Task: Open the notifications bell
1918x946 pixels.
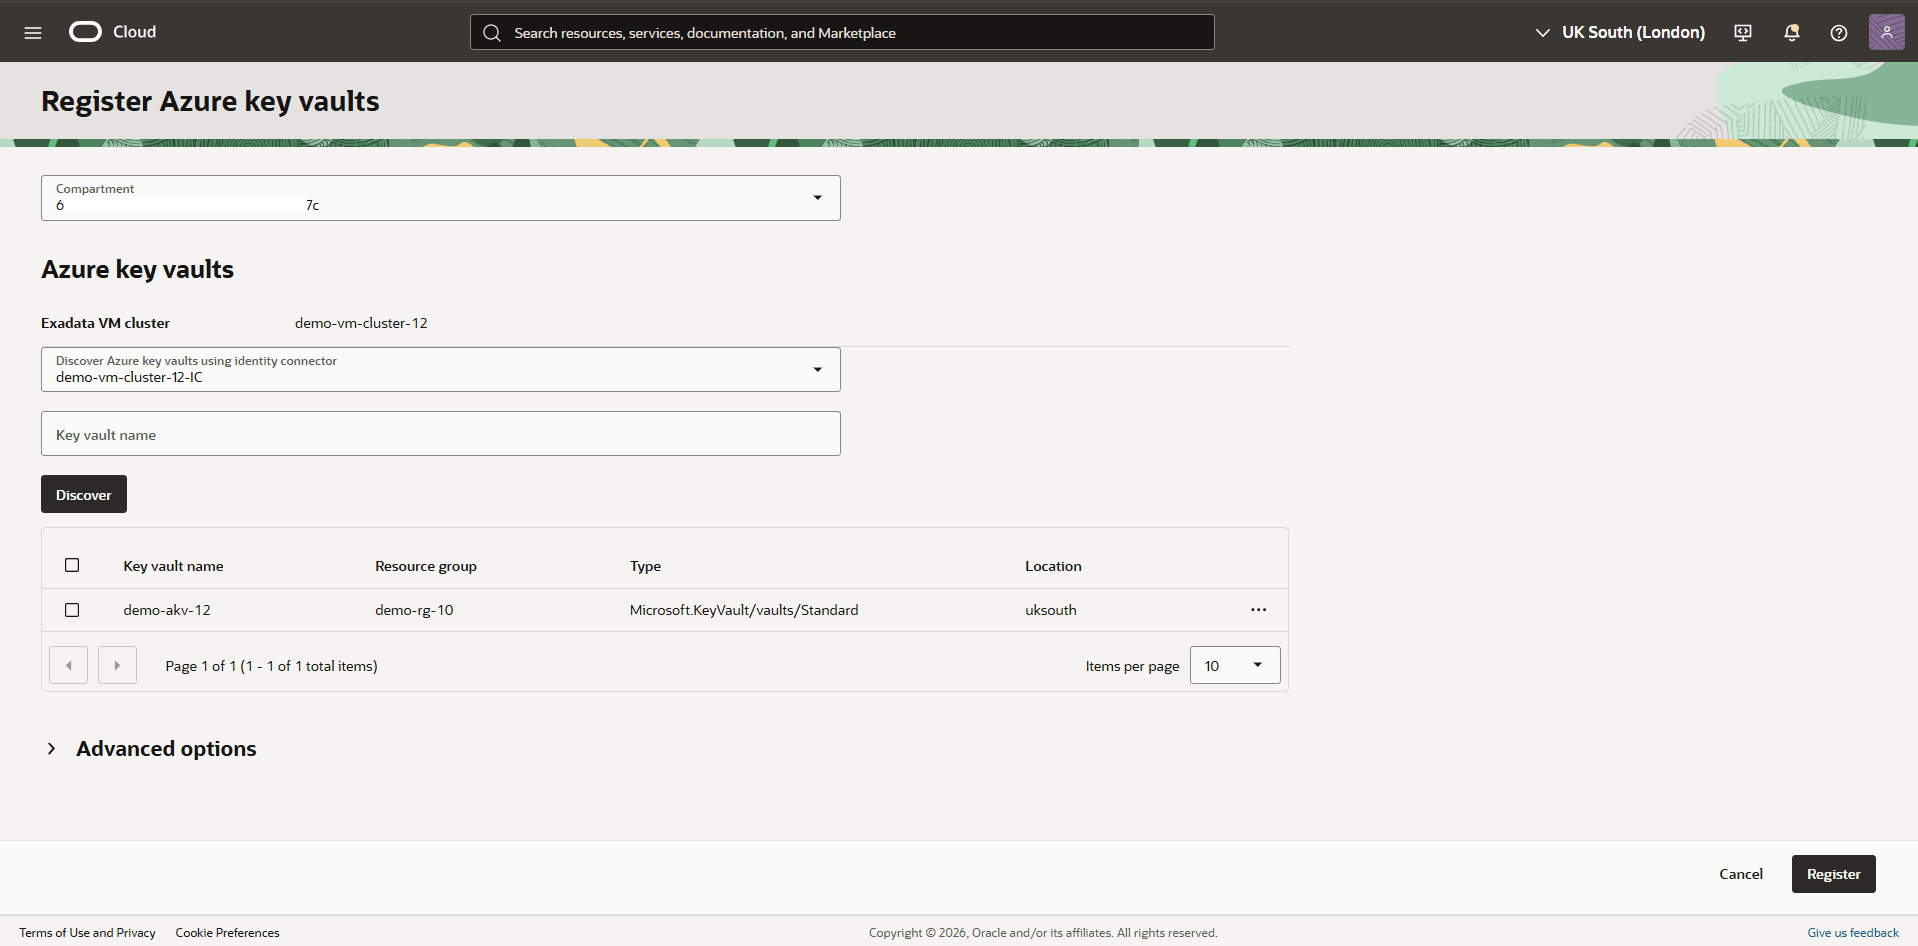Action: pyautogui.click(x=1790, y=32)
